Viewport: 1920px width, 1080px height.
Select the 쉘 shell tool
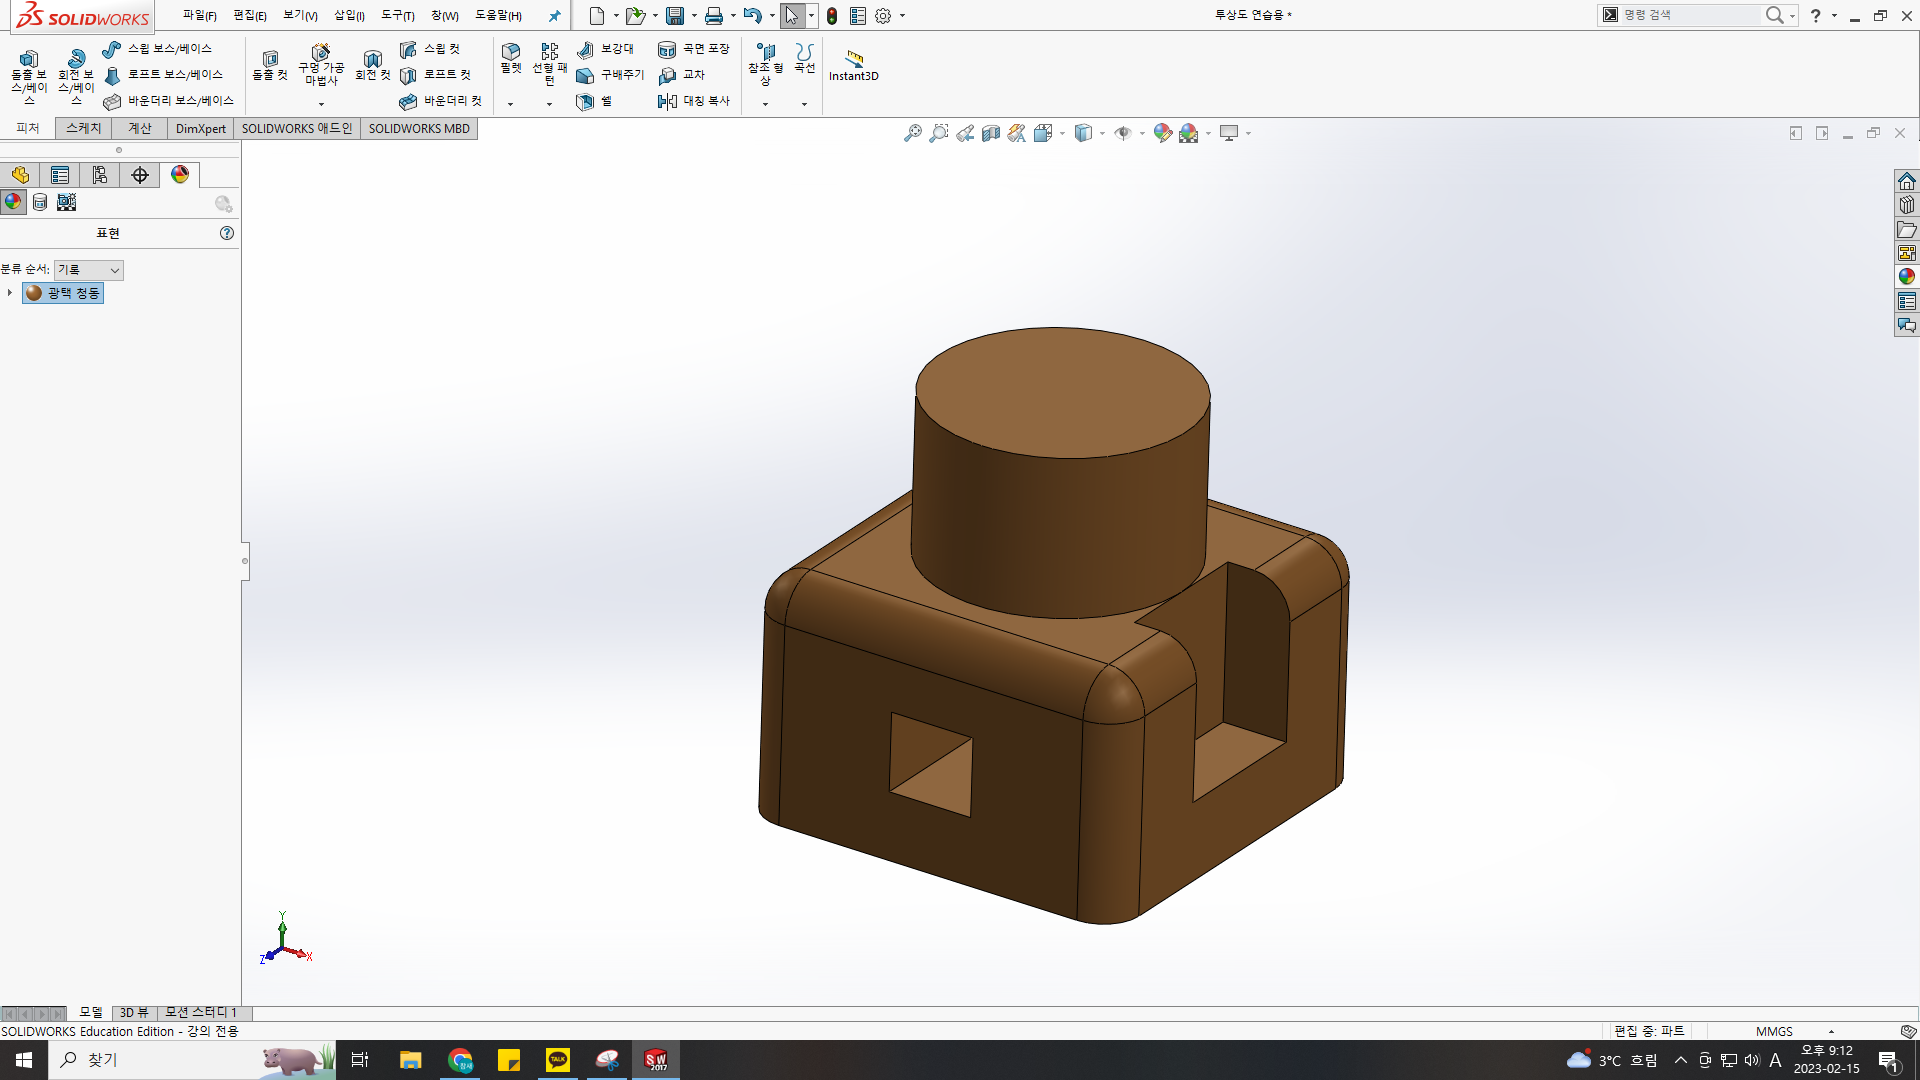click(x=586, y=101)
